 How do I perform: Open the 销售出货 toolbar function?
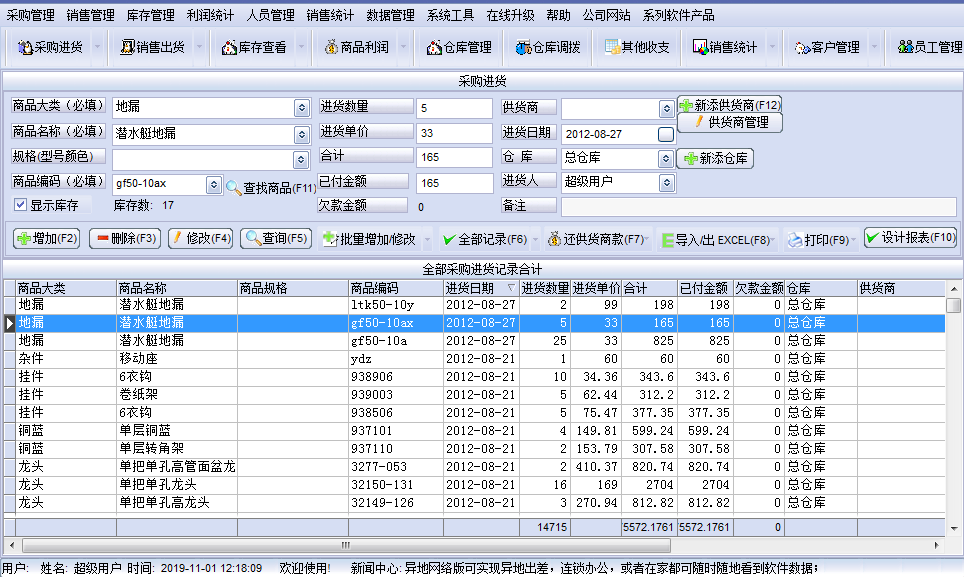coord(155,46)
